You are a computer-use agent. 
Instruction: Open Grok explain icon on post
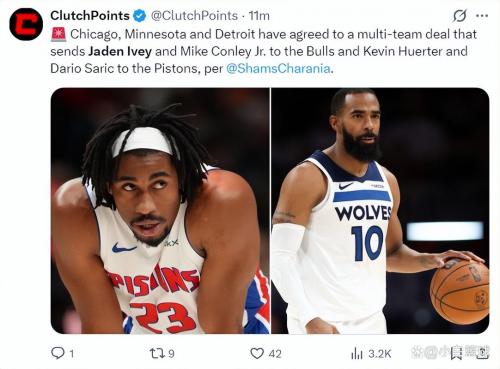click(460, 16)
